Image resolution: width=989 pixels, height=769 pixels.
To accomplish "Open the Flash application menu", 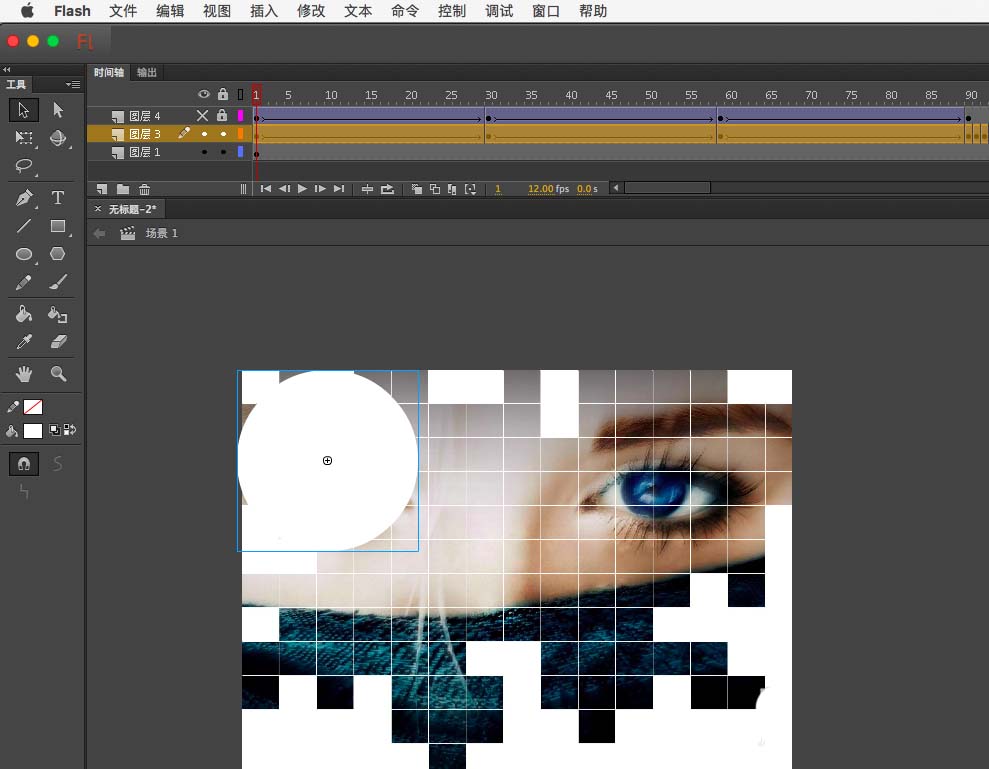I will click(x=72, y=11).
